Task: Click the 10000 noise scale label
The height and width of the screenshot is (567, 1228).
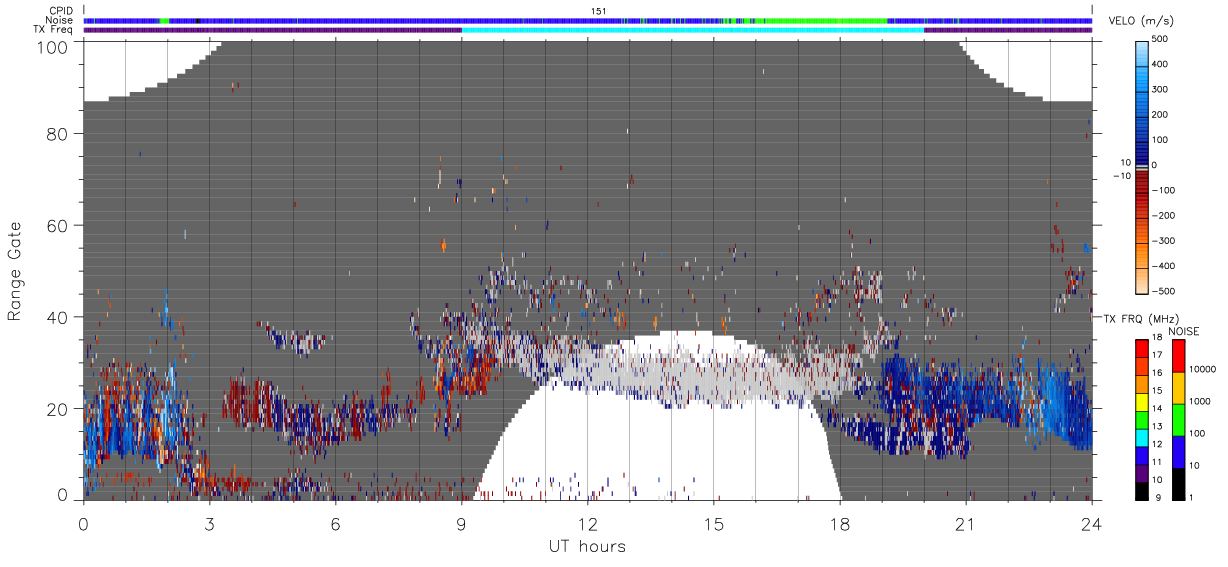Action: [x=1202, y=370]
